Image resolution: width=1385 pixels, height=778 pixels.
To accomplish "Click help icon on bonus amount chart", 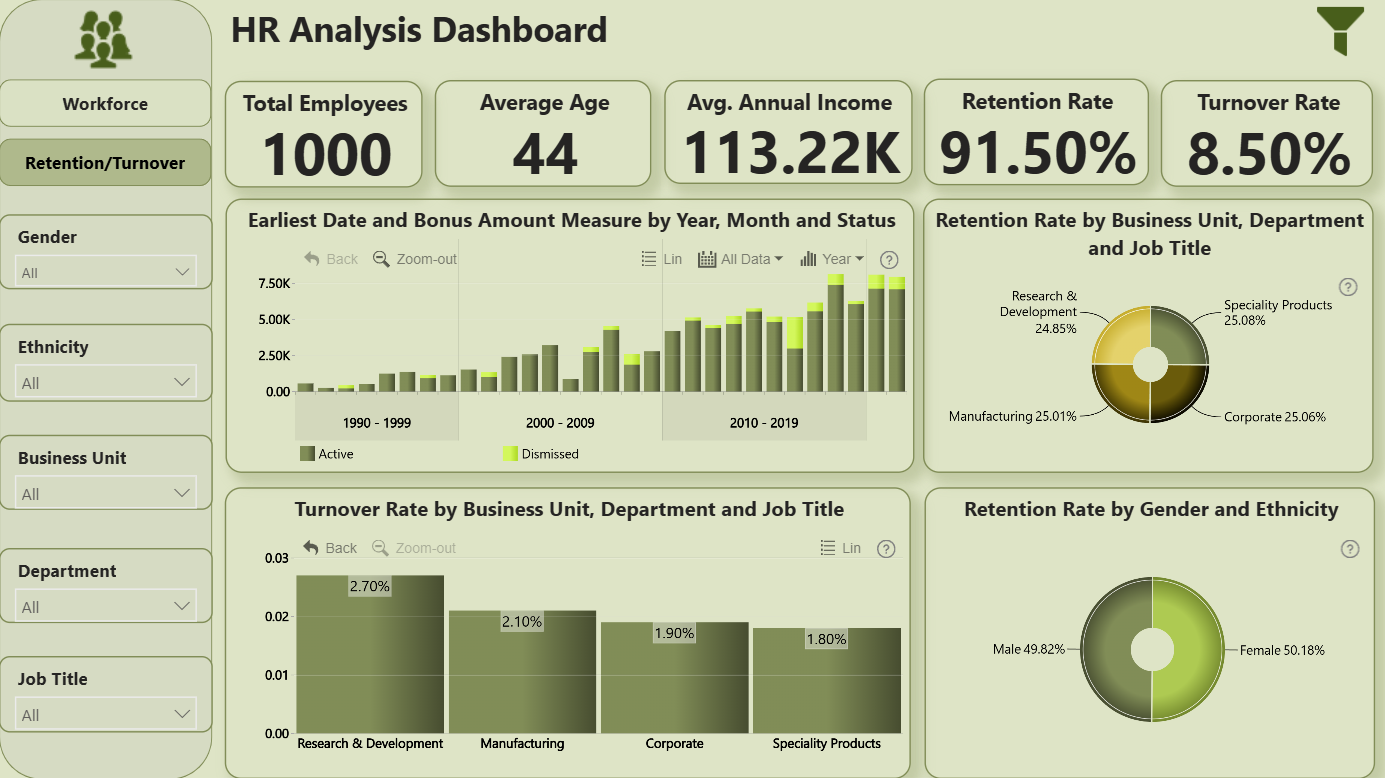I will click(x=889, y=260).
